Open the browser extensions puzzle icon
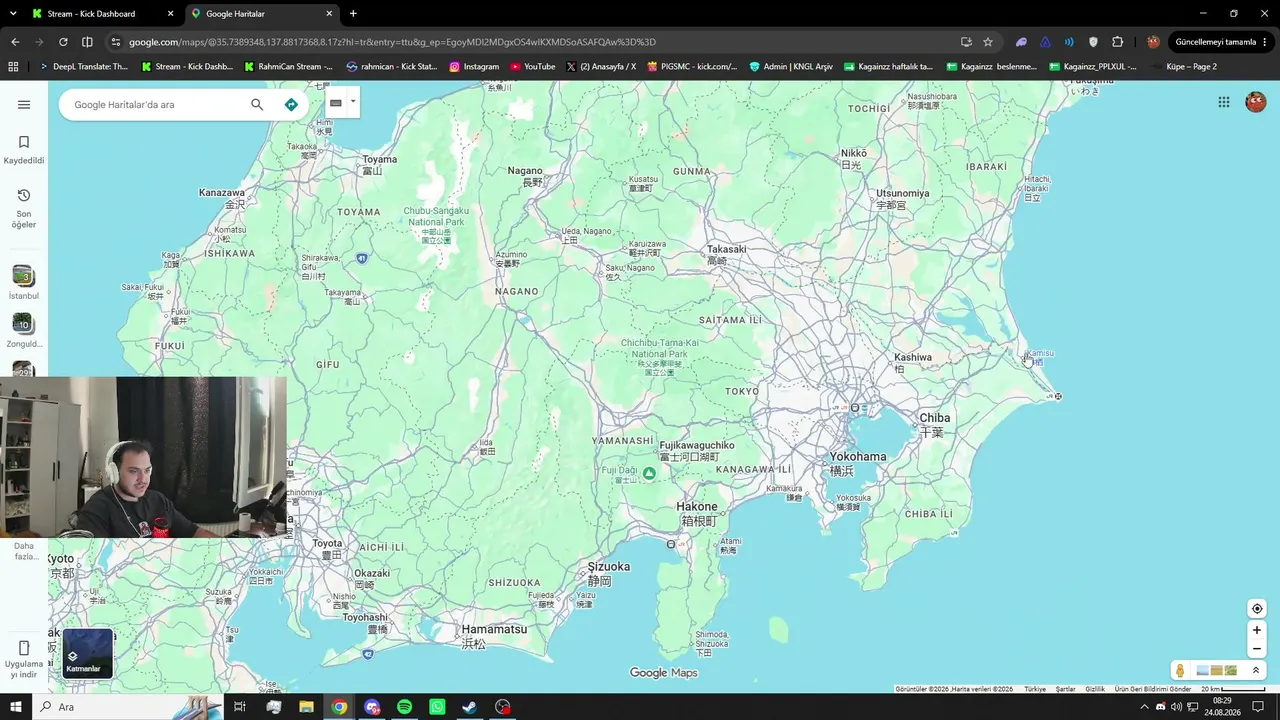 click(1117, 42)
